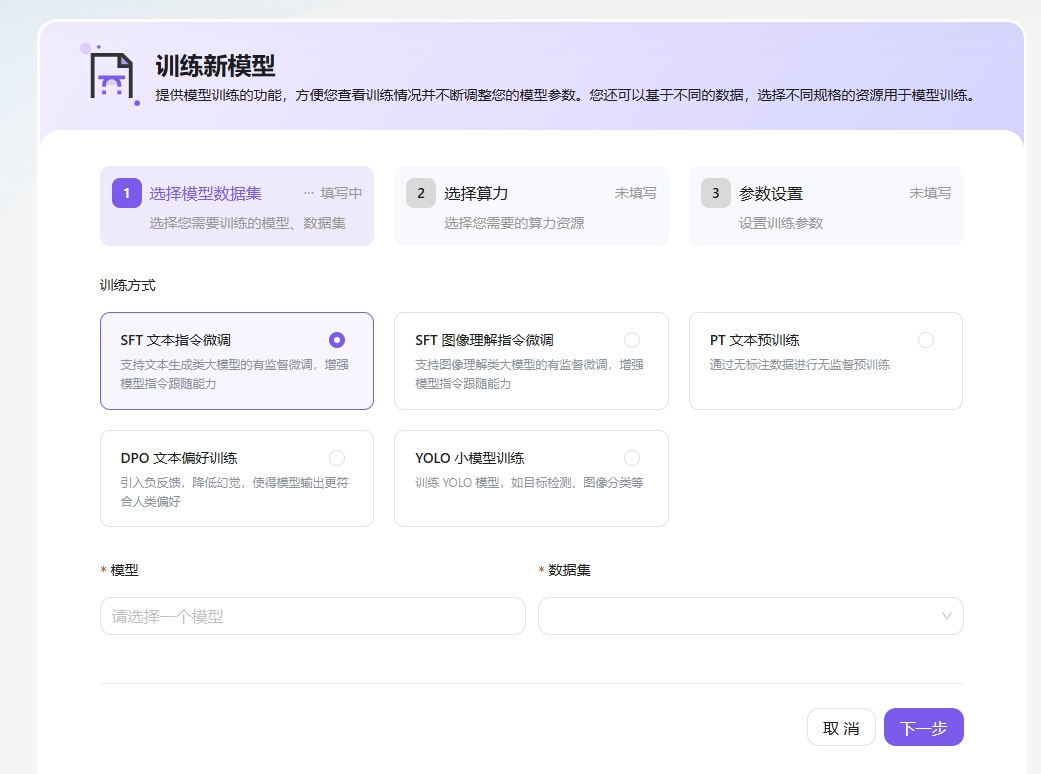Click the PT 文本预训练 card title
This screenshot has height=774, width=1041.
(755, 340)
